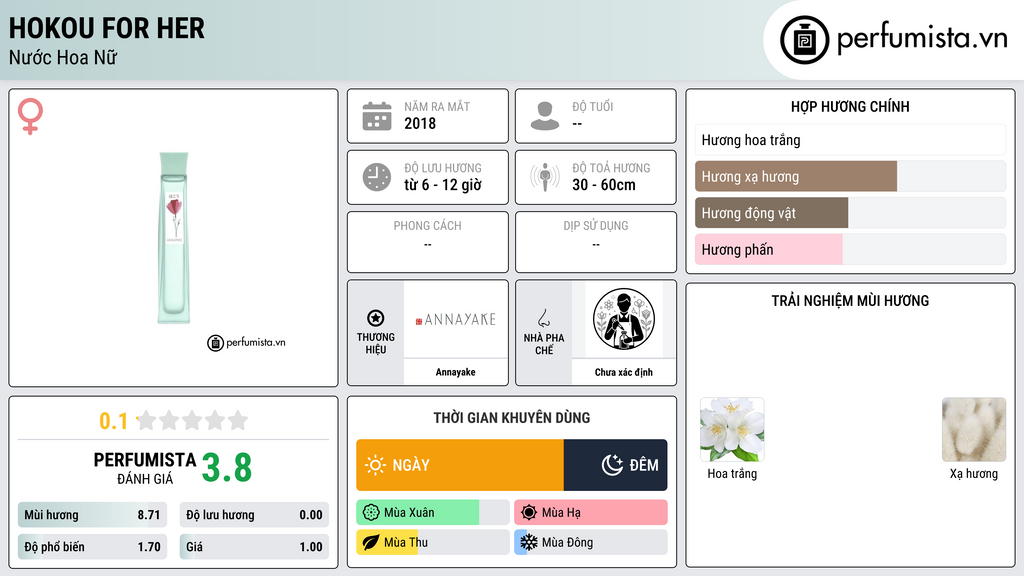
Task: Click the Mùi hương 8.71 score row
Action: tap(92, 515)
